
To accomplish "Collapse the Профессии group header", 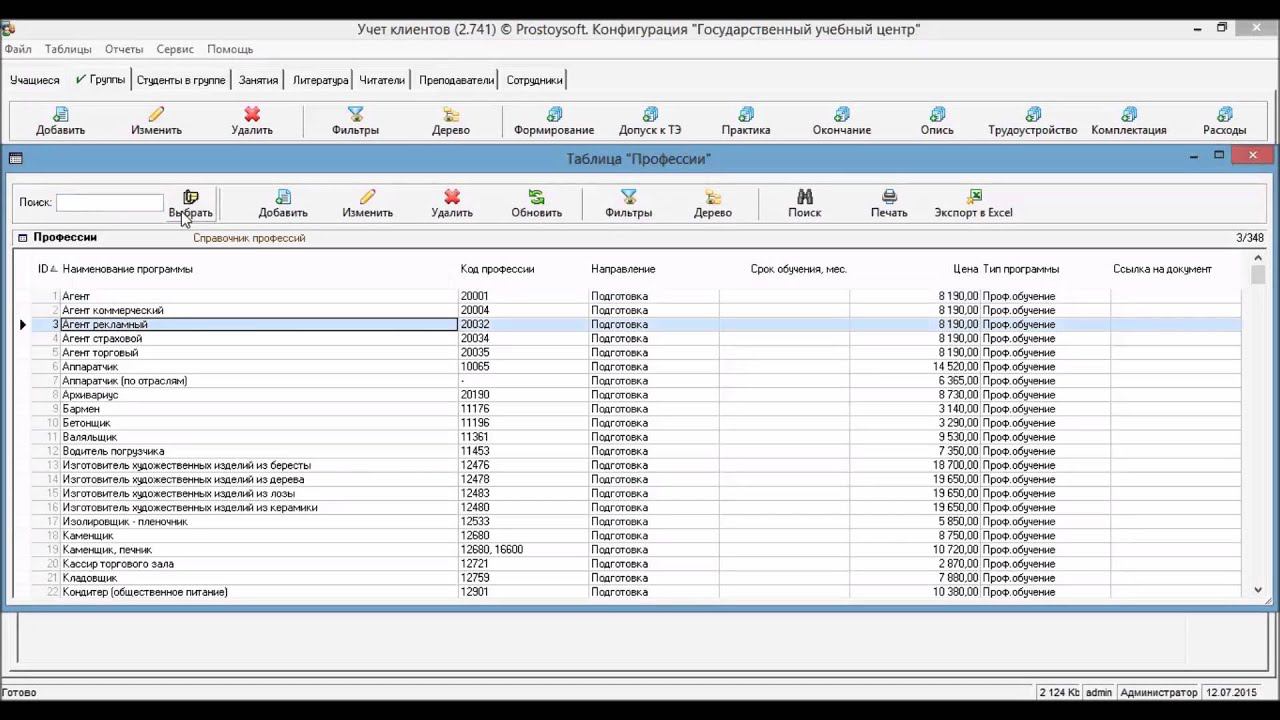I will click(22, 238).
